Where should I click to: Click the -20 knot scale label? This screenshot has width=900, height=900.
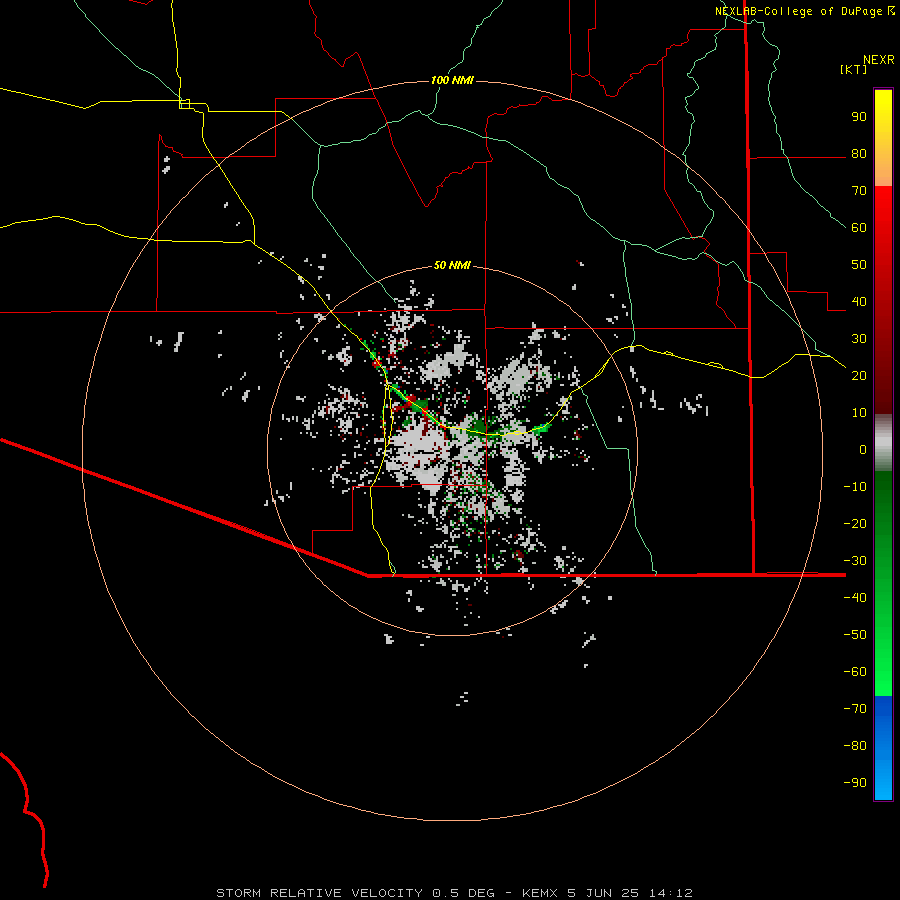pos(855,523)
